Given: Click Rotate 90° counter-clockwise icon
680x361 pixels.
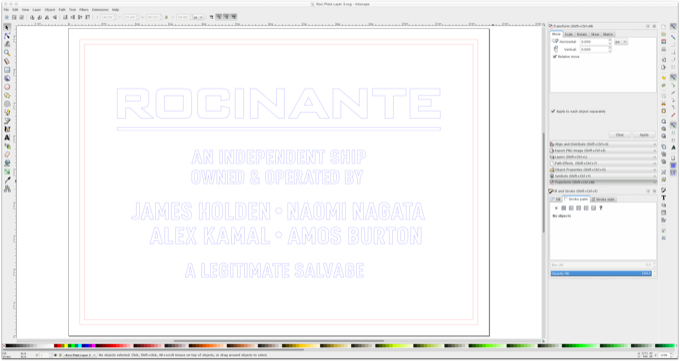Looking at the screenshot, I should pos(32,17).
